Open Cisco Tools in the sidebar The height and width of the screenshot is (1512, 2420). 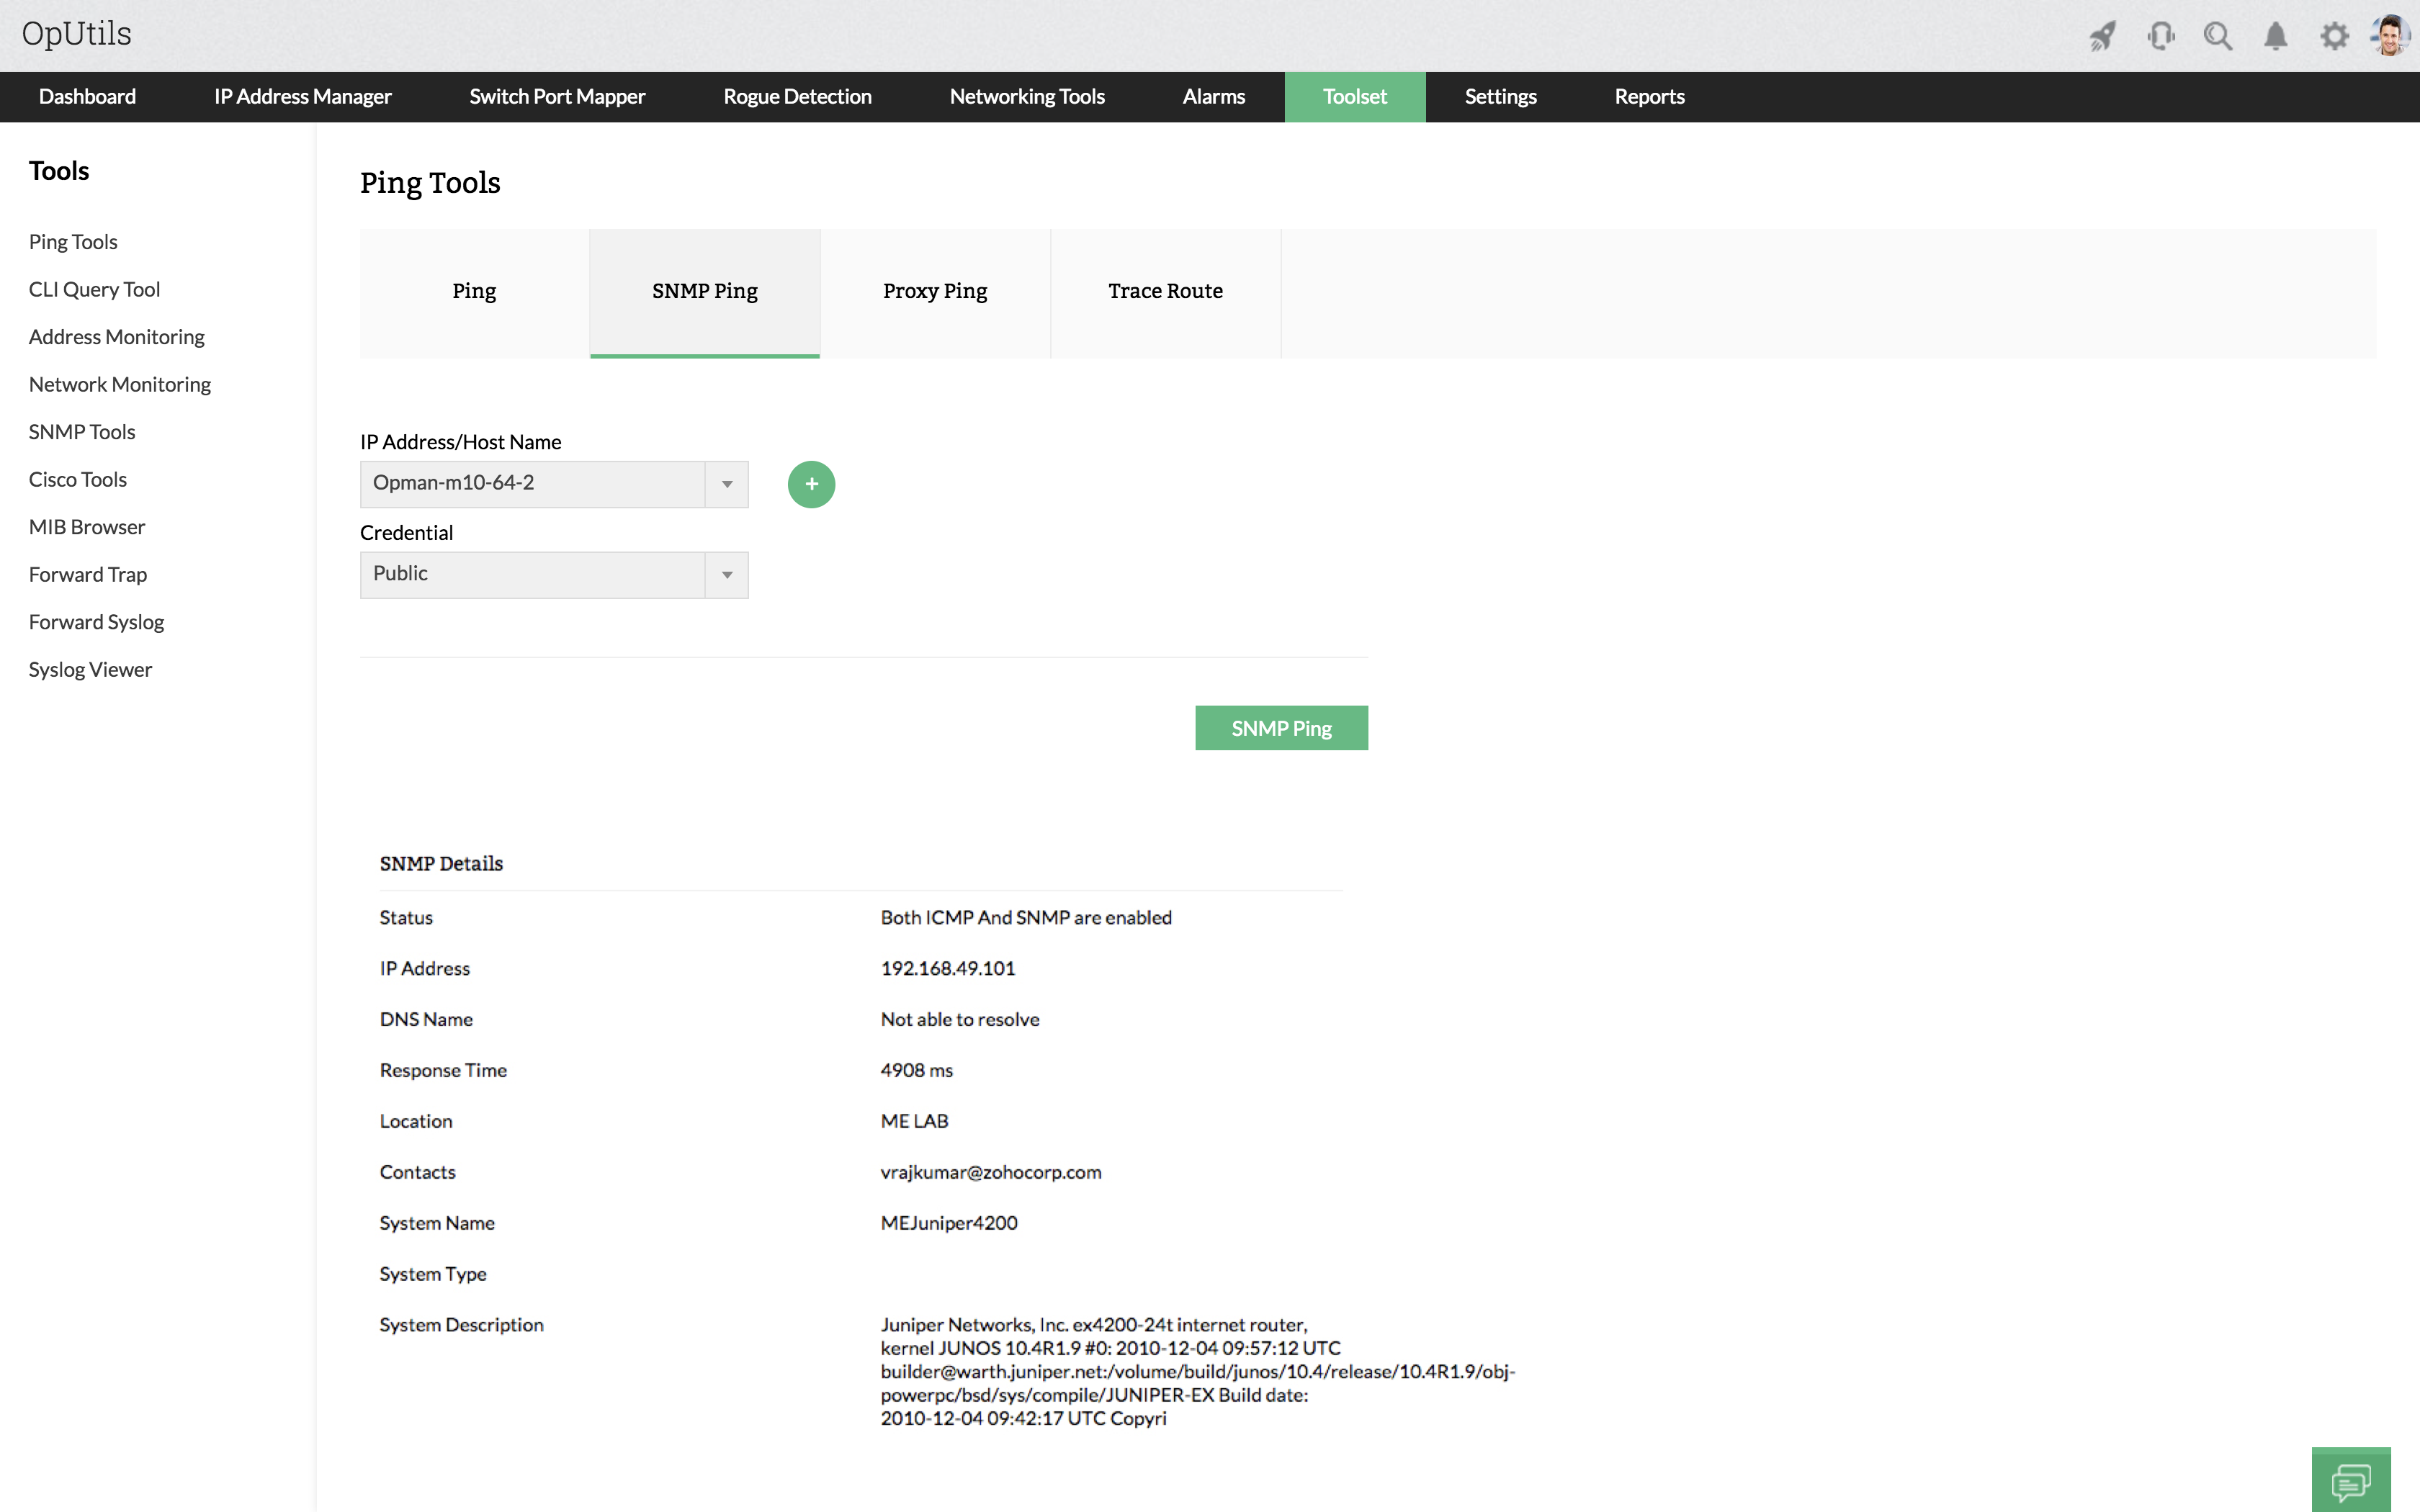click(x=78, y=480)
